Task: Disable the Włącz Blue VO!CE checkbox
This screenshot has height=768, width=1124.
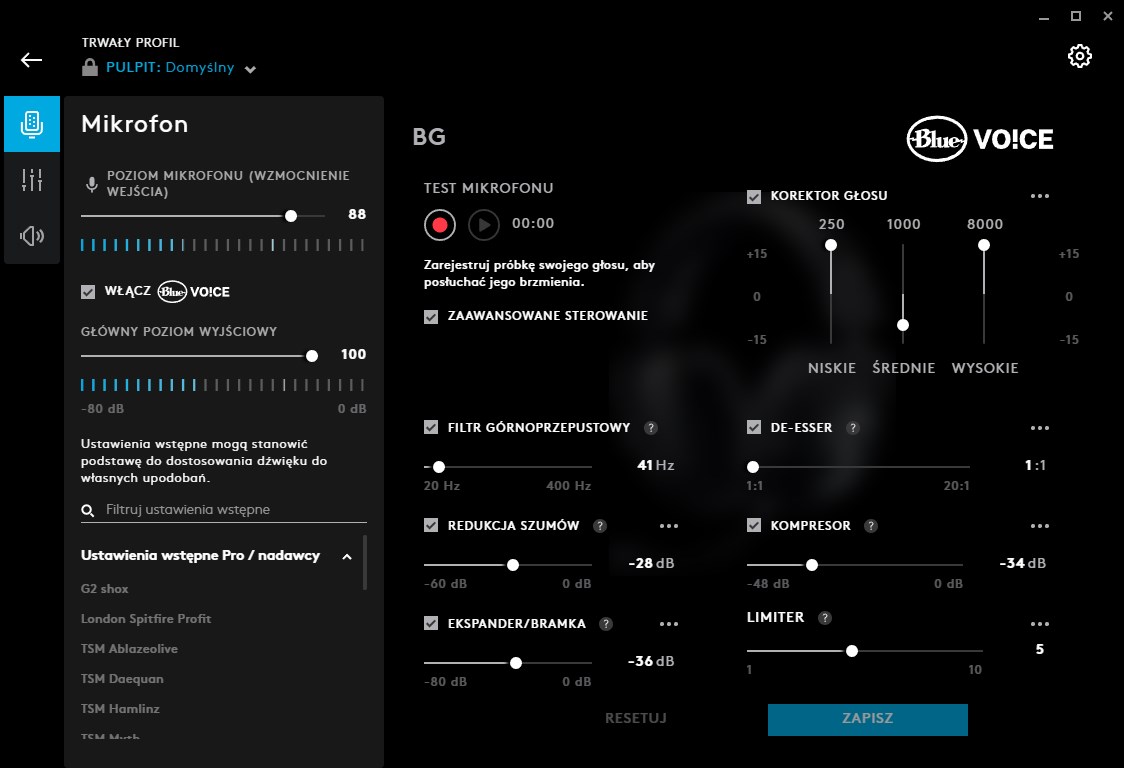Action: tap(88, 291)
